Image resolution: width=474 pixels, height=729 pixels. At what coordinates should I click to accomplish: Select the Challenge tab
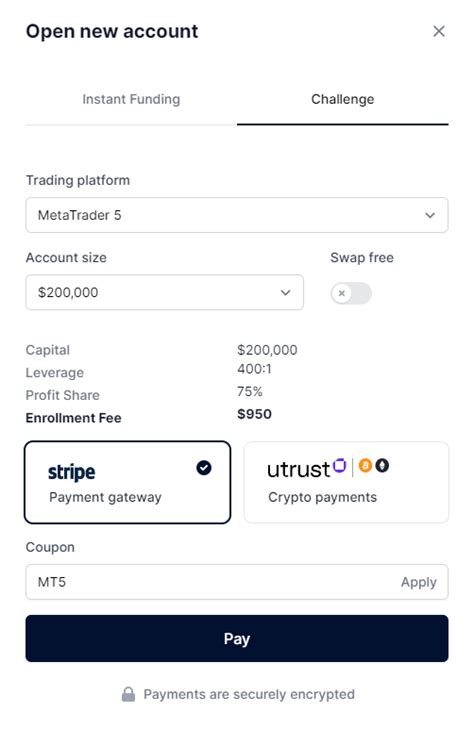pos(342,99)
